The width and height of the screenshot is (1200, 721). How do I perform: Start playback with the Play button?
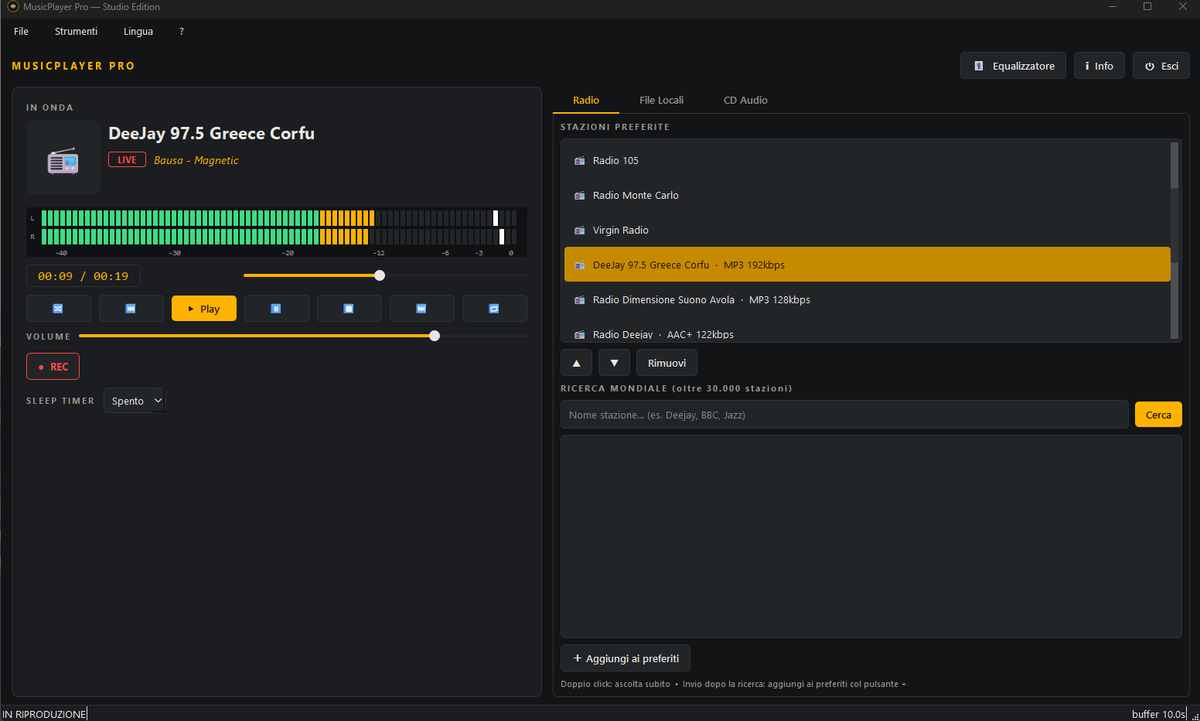click(204, 309)
